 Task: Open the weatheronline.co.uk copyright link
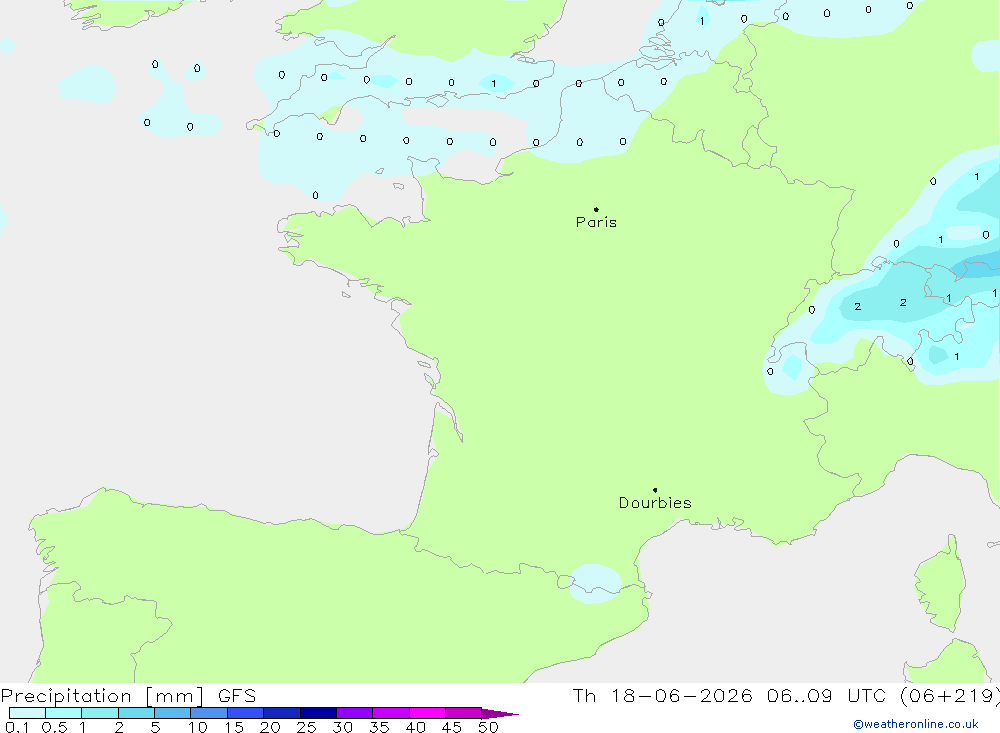point(916,724)
